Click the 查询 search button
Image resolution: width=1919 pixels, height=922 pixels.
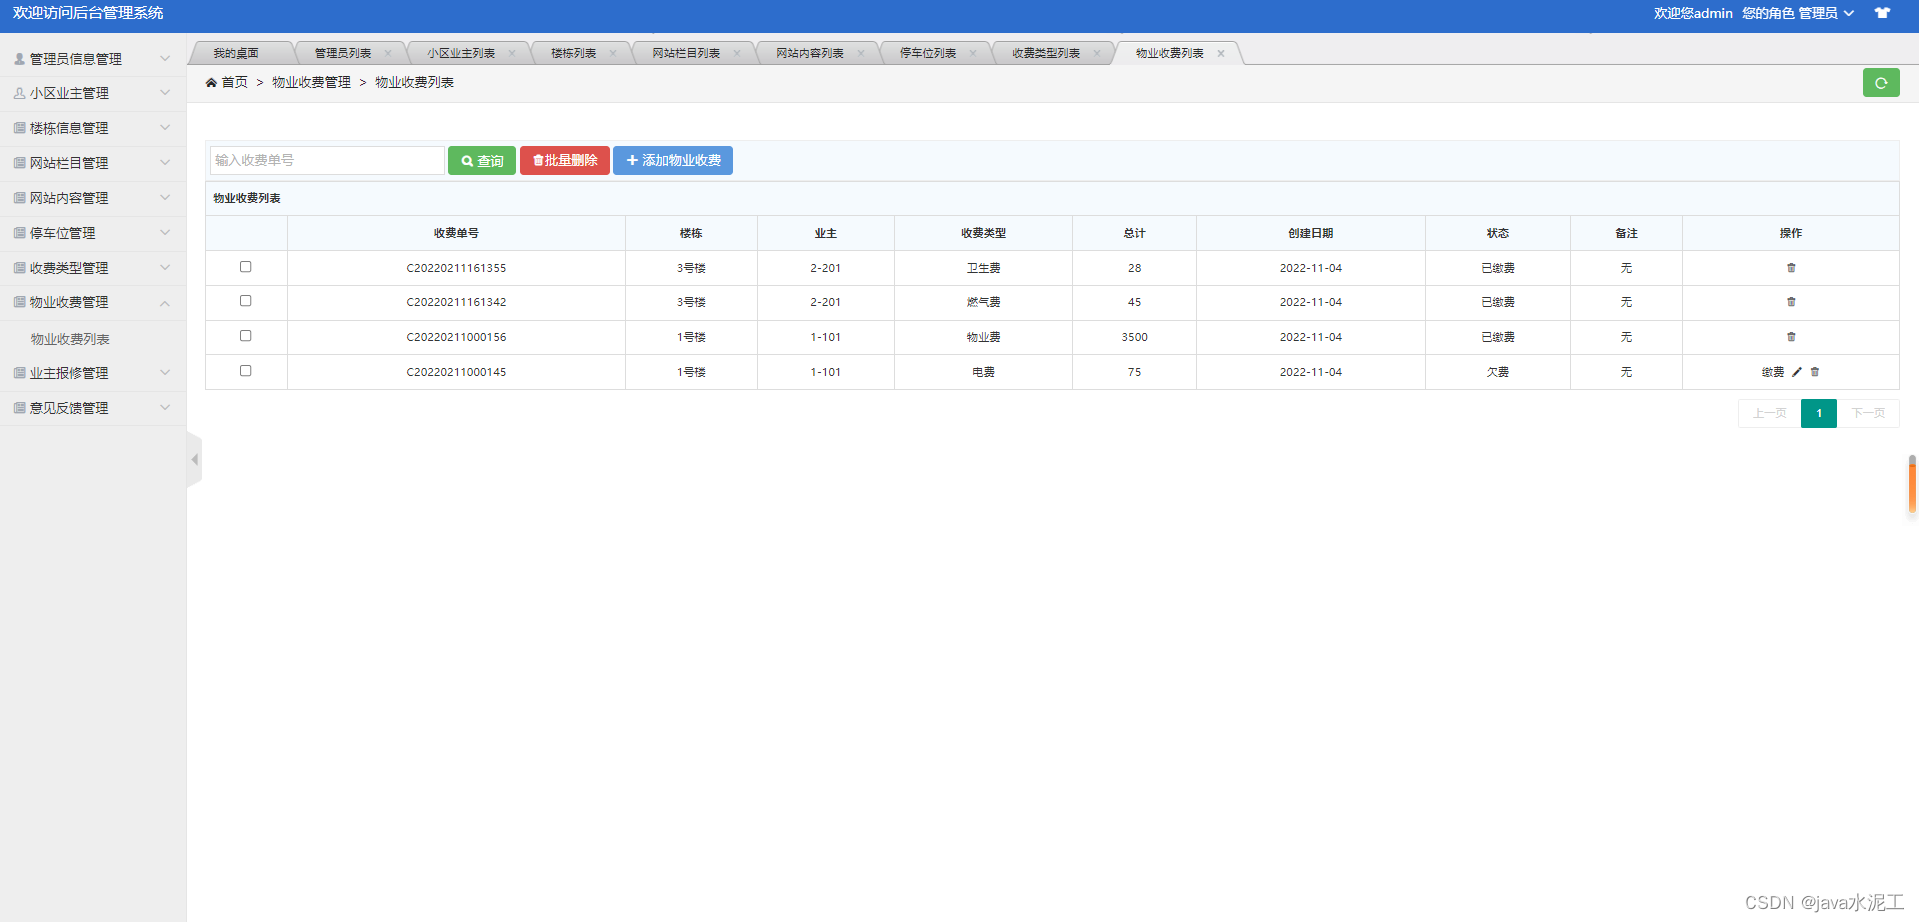click(482, 161)
